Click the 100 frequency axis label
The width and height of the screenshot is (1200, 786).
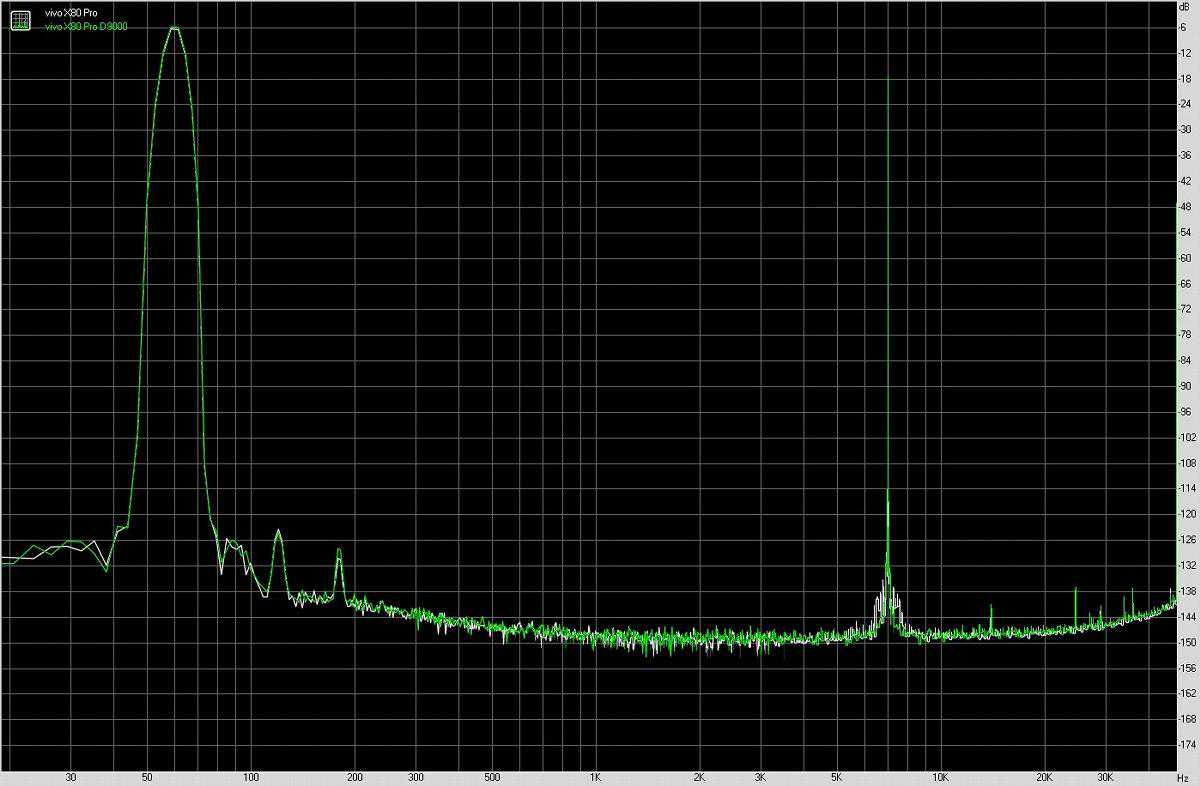251,776
